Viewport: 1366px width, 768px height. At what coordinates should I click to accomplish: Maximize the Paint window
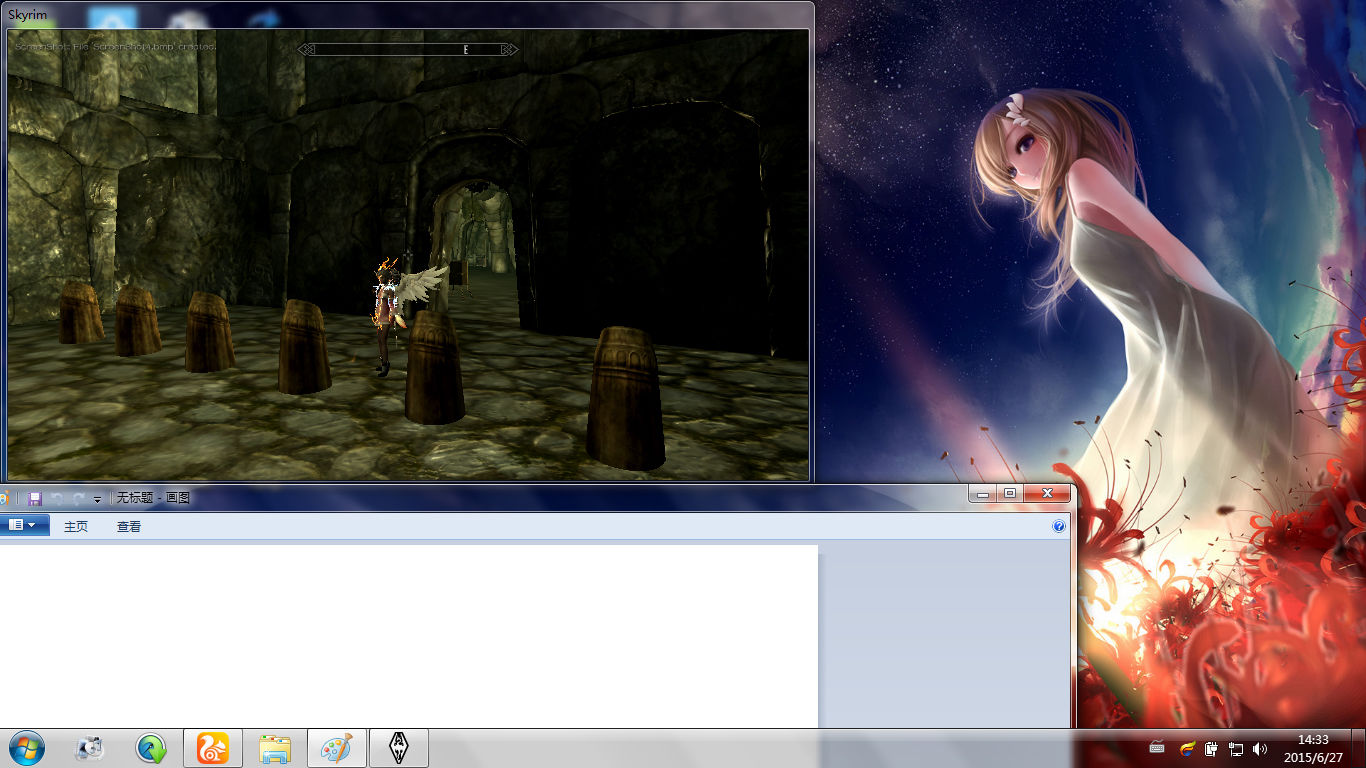point(1010,493)
